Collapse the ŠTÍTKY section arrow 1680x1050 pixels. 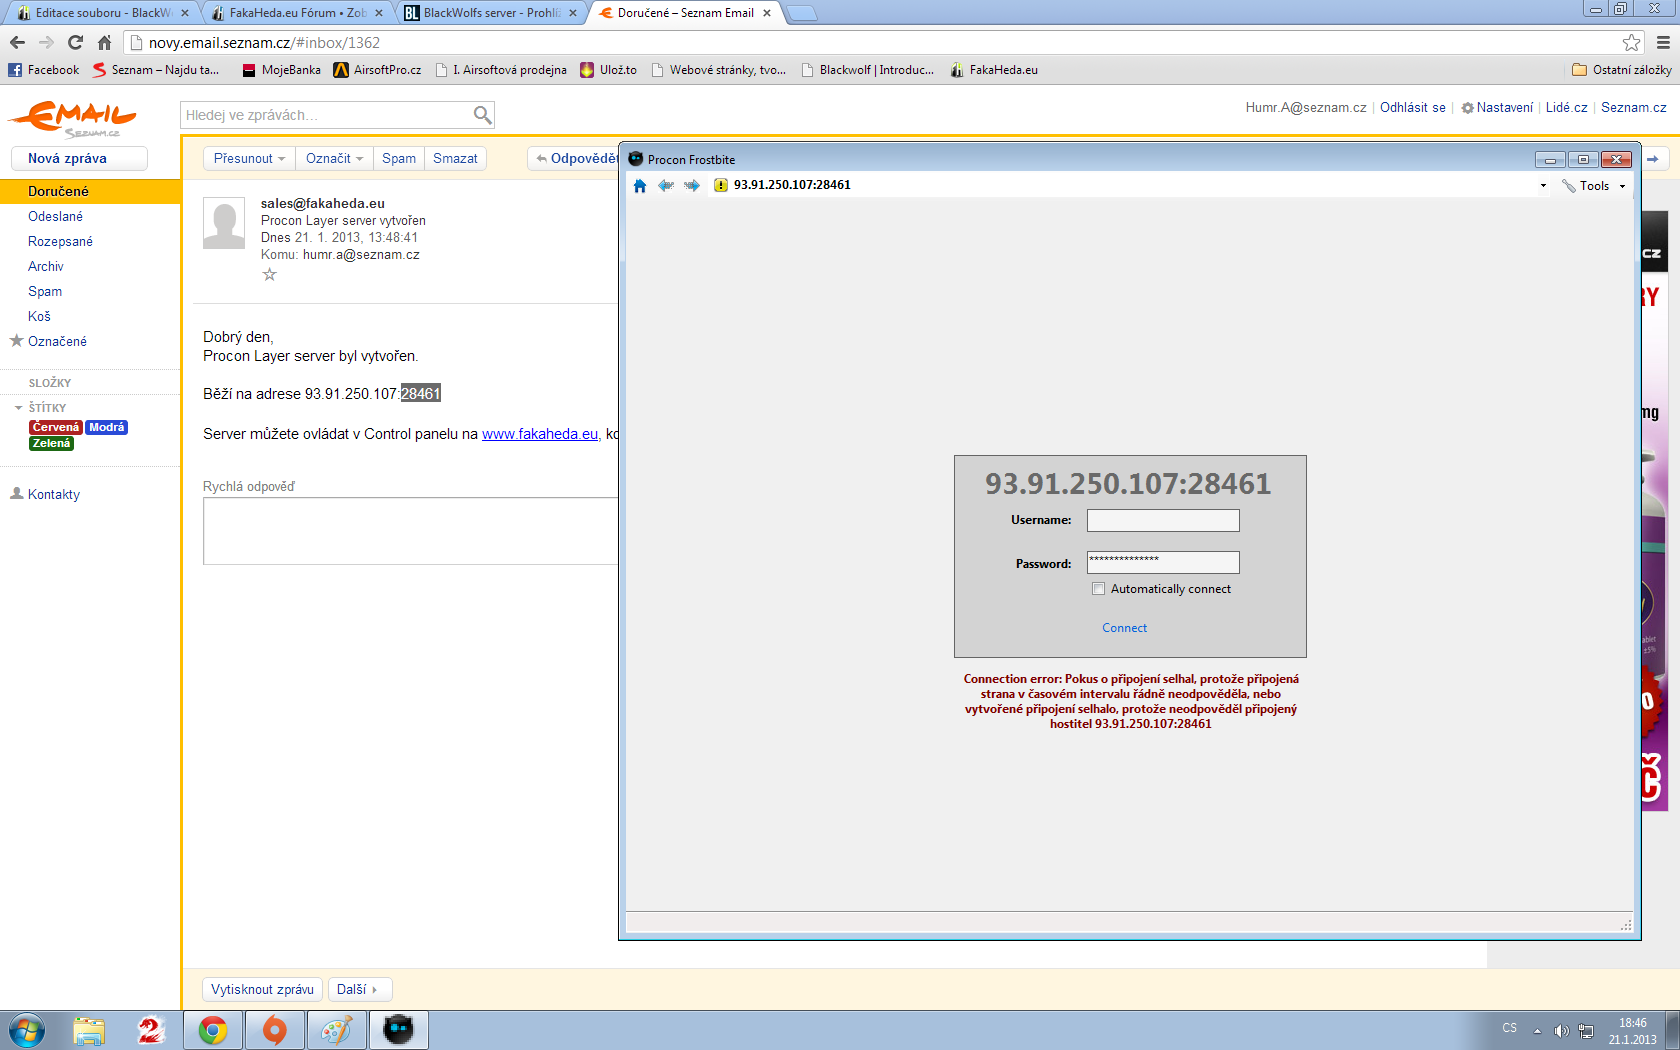(18, 408)
